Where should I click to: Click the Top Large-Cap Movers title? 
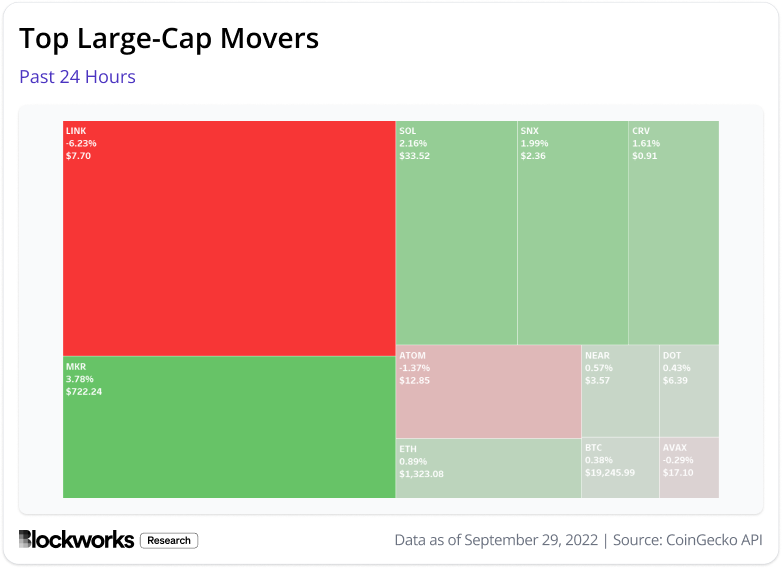tap(169, 39)
